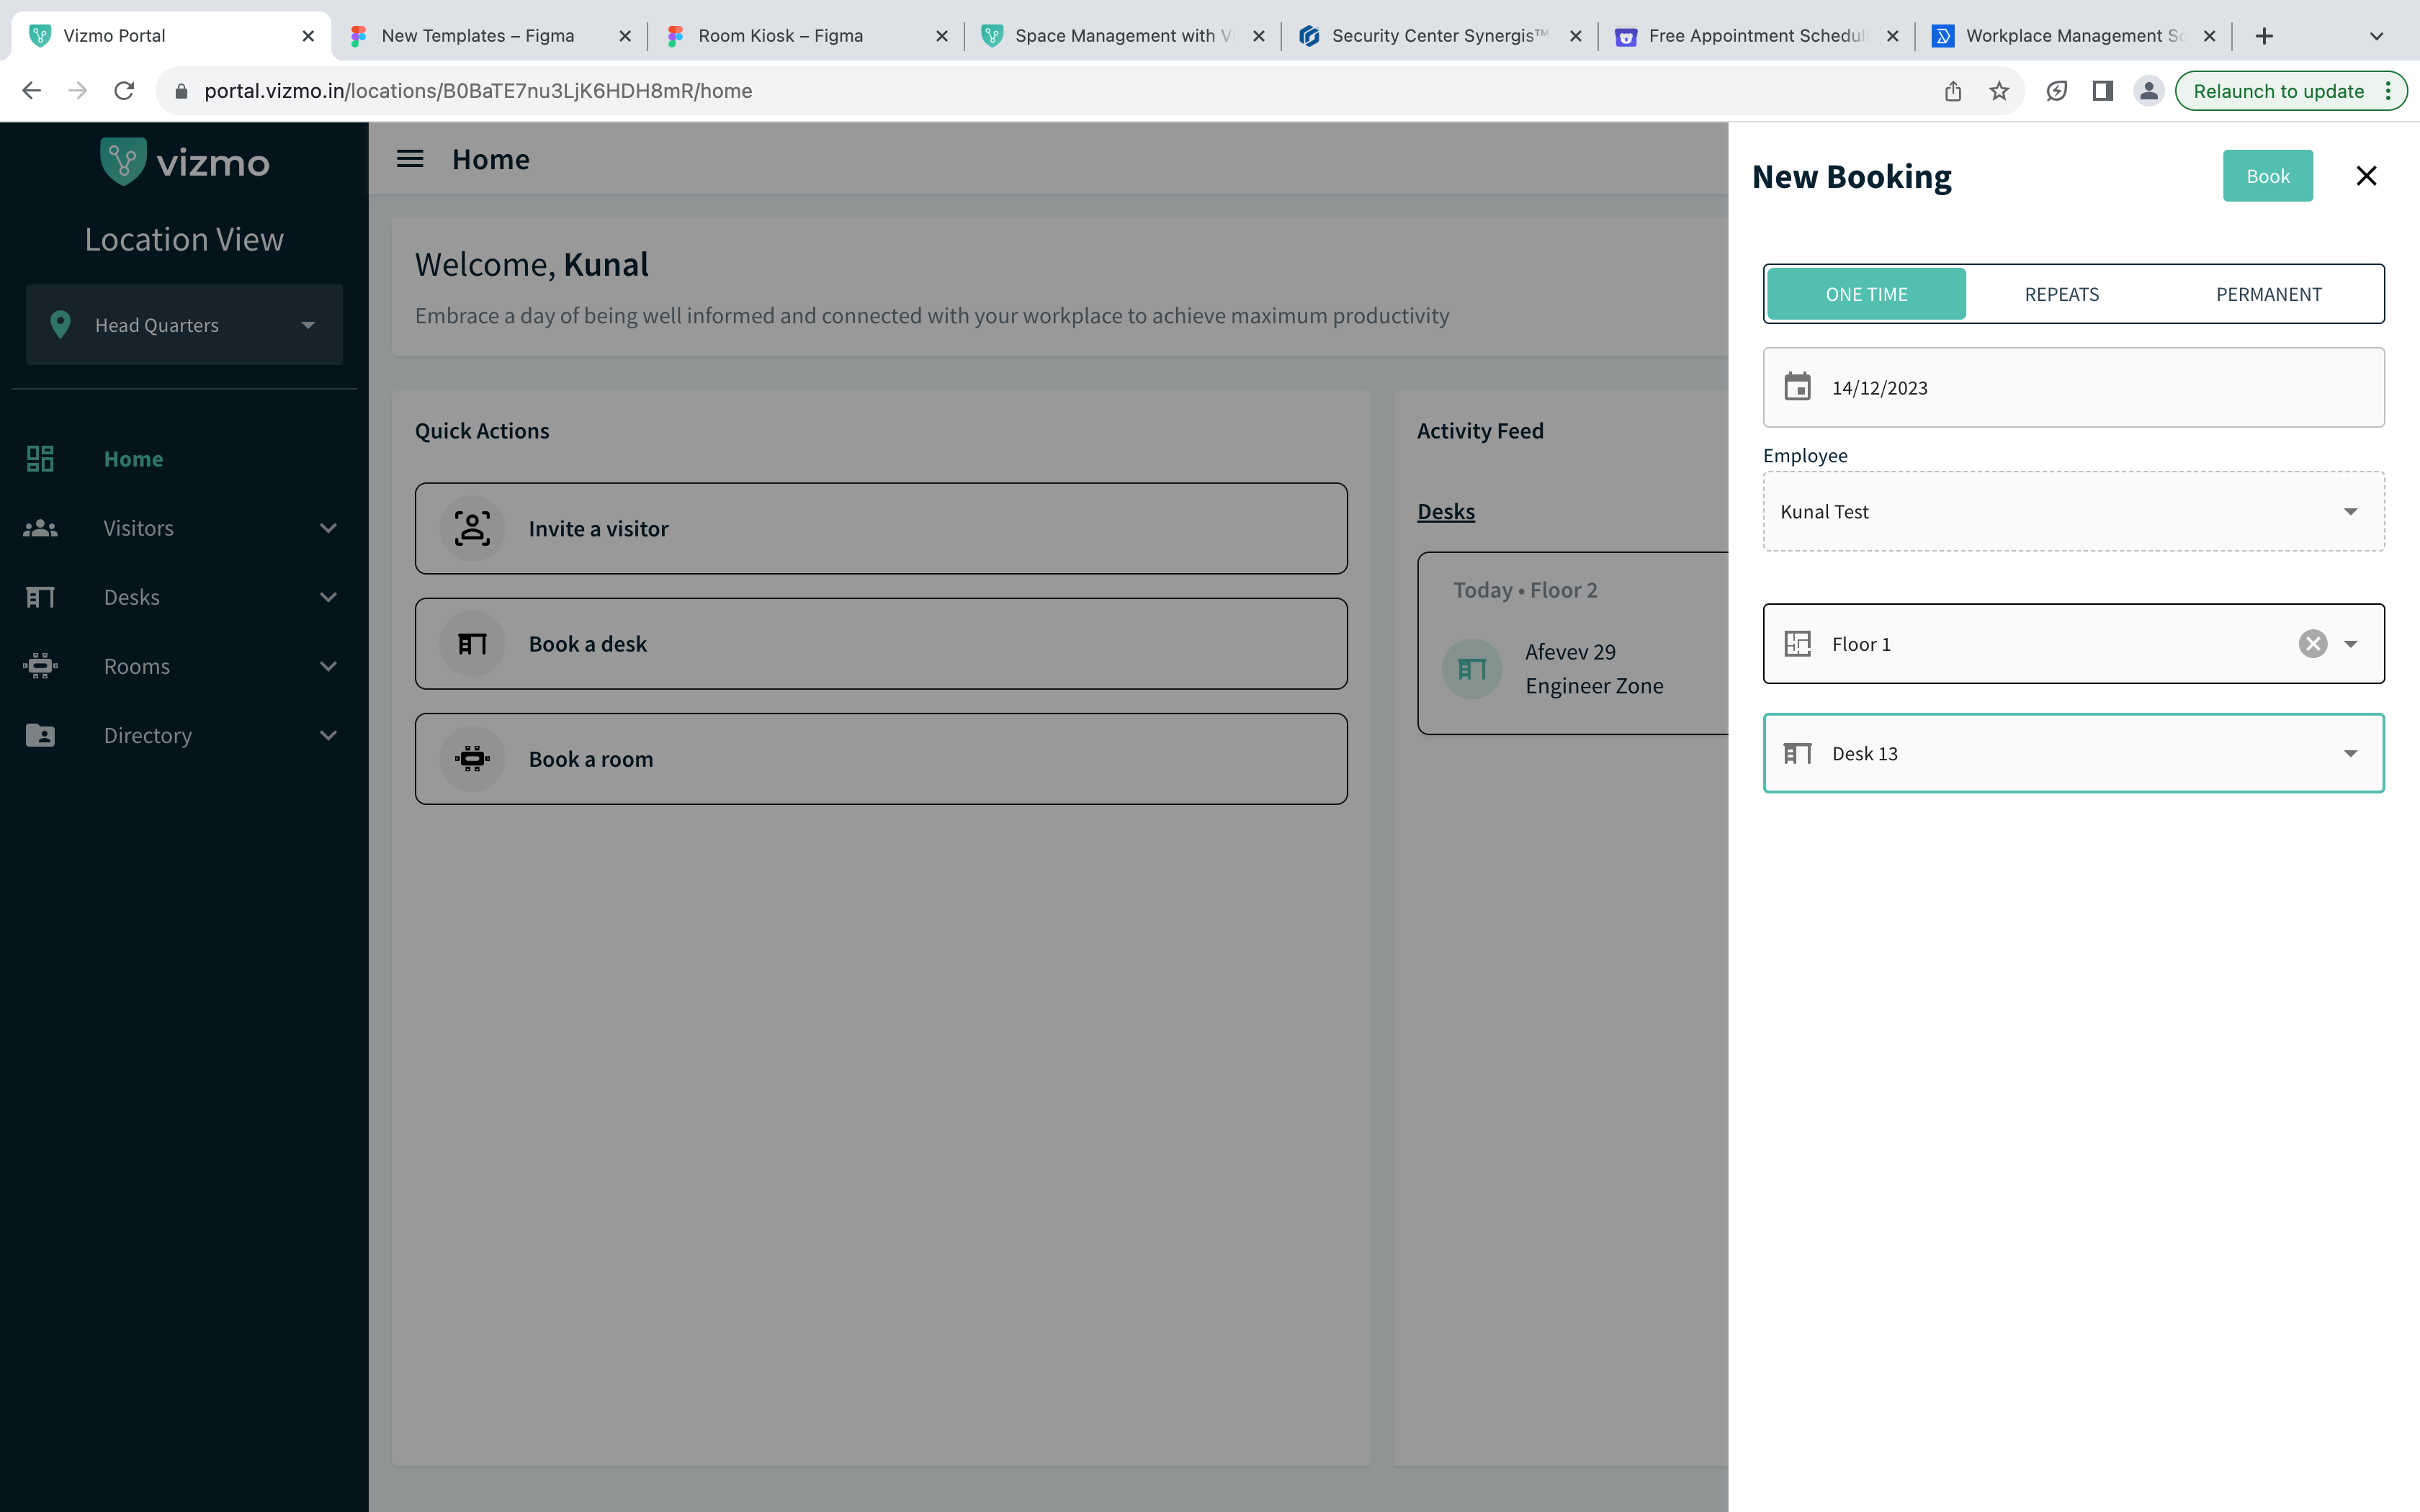2420x1512 pixels.
Task: Click the Directory folder icon in sidebar
Action: click(x=40, y=735)
